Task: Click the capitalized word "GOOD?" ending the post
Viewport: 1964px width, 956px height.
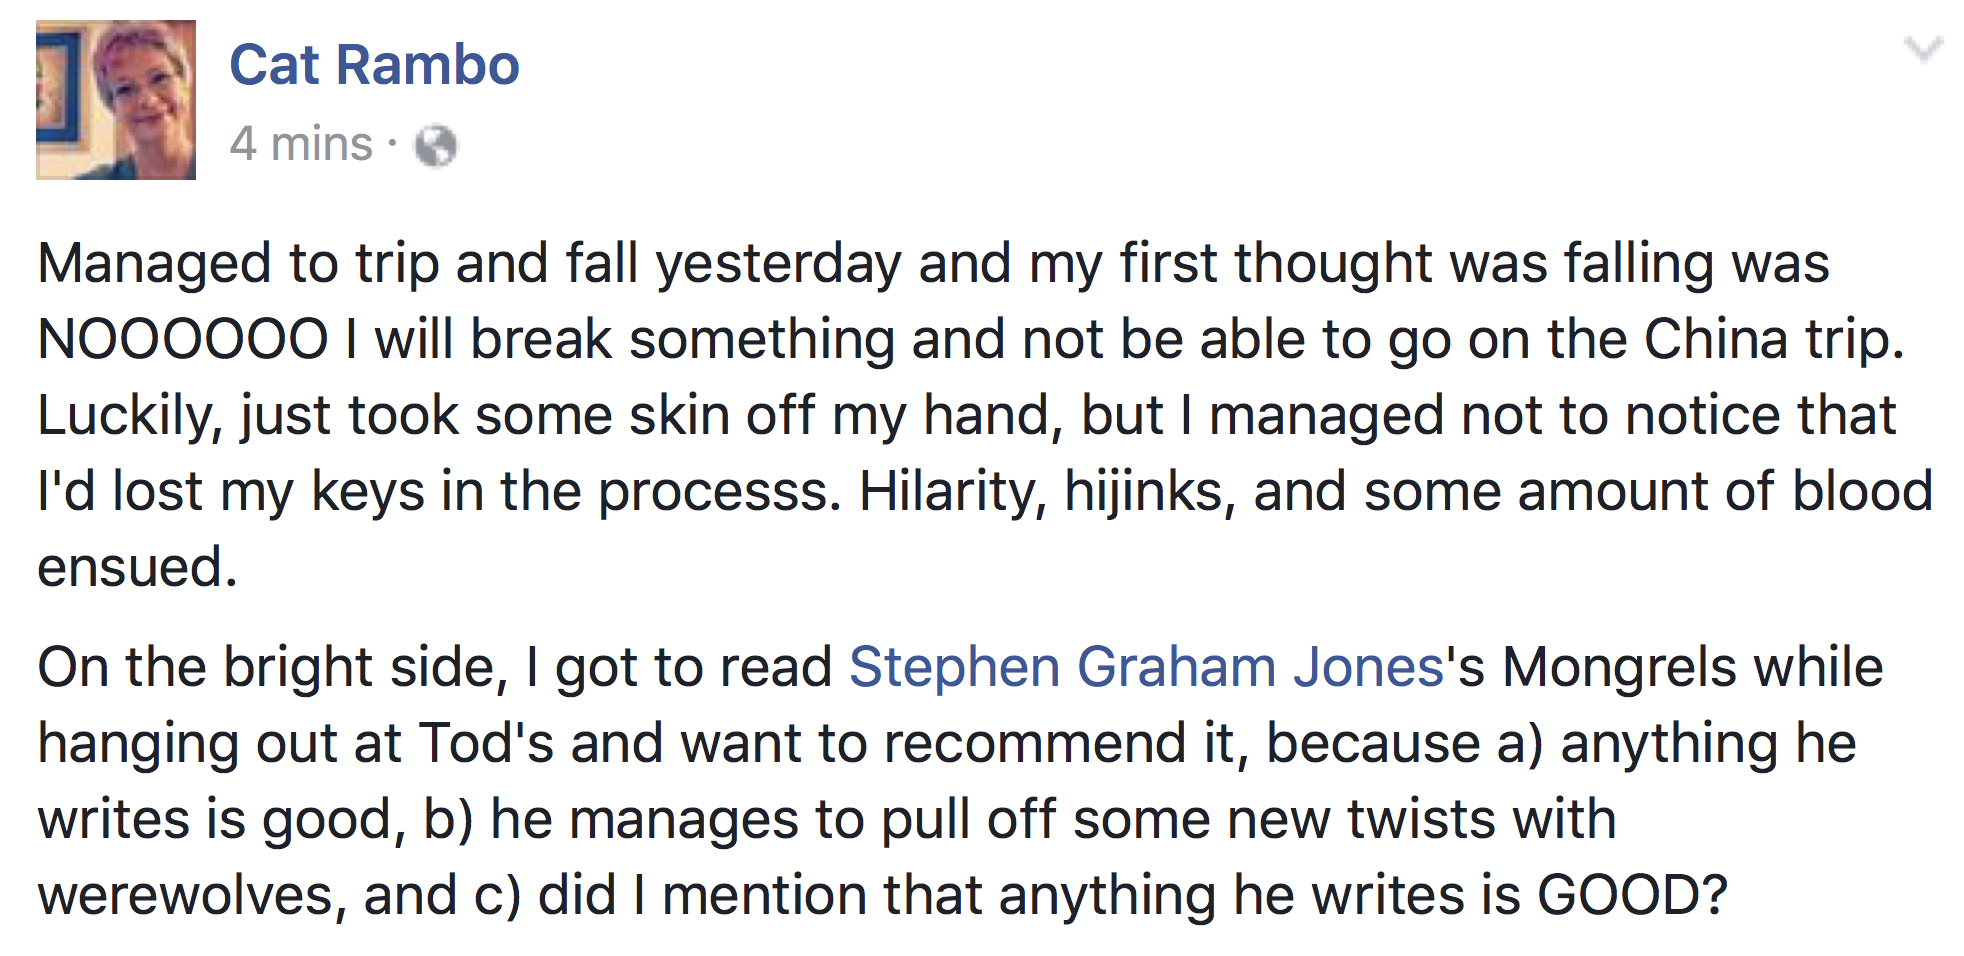Action: tap(1632, 895)
